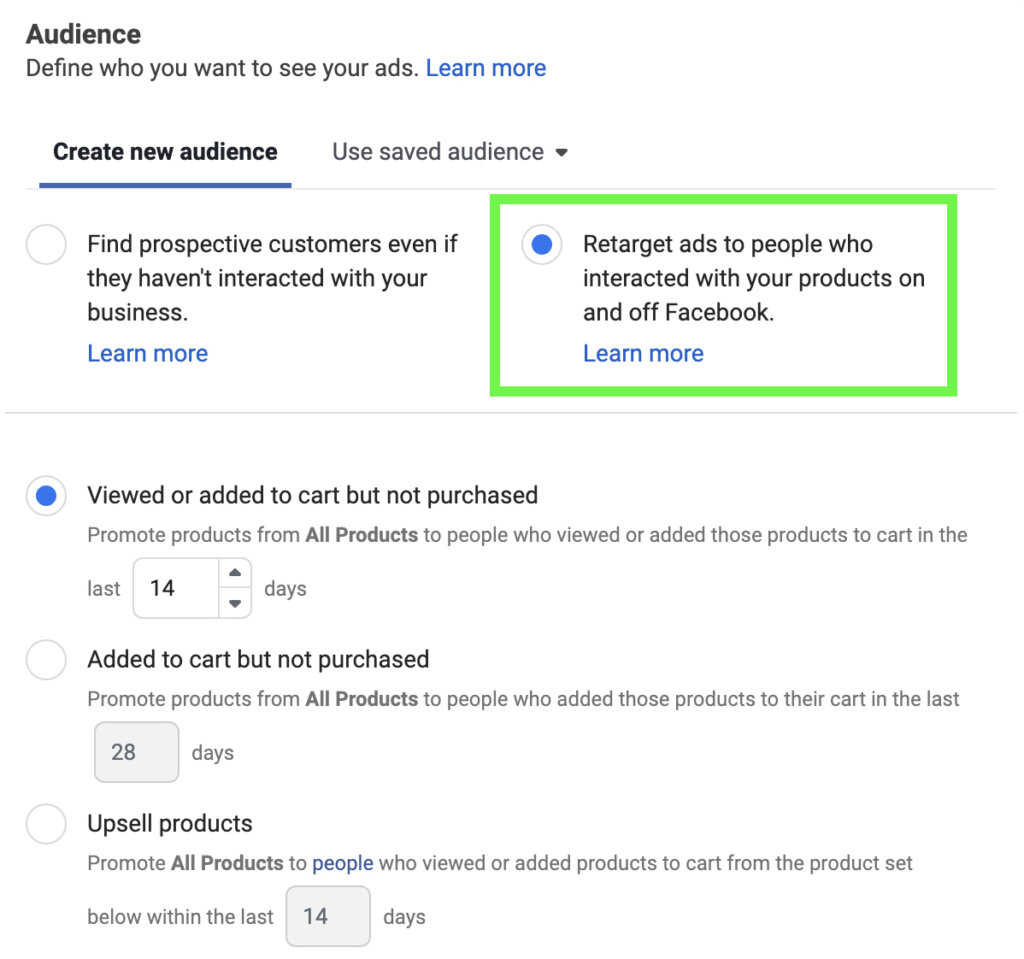Image resolution: width=1024 pixels, height=959 pixels.
Task: Enable the 'Upsell products' option
Action: [x=46, y=823]
